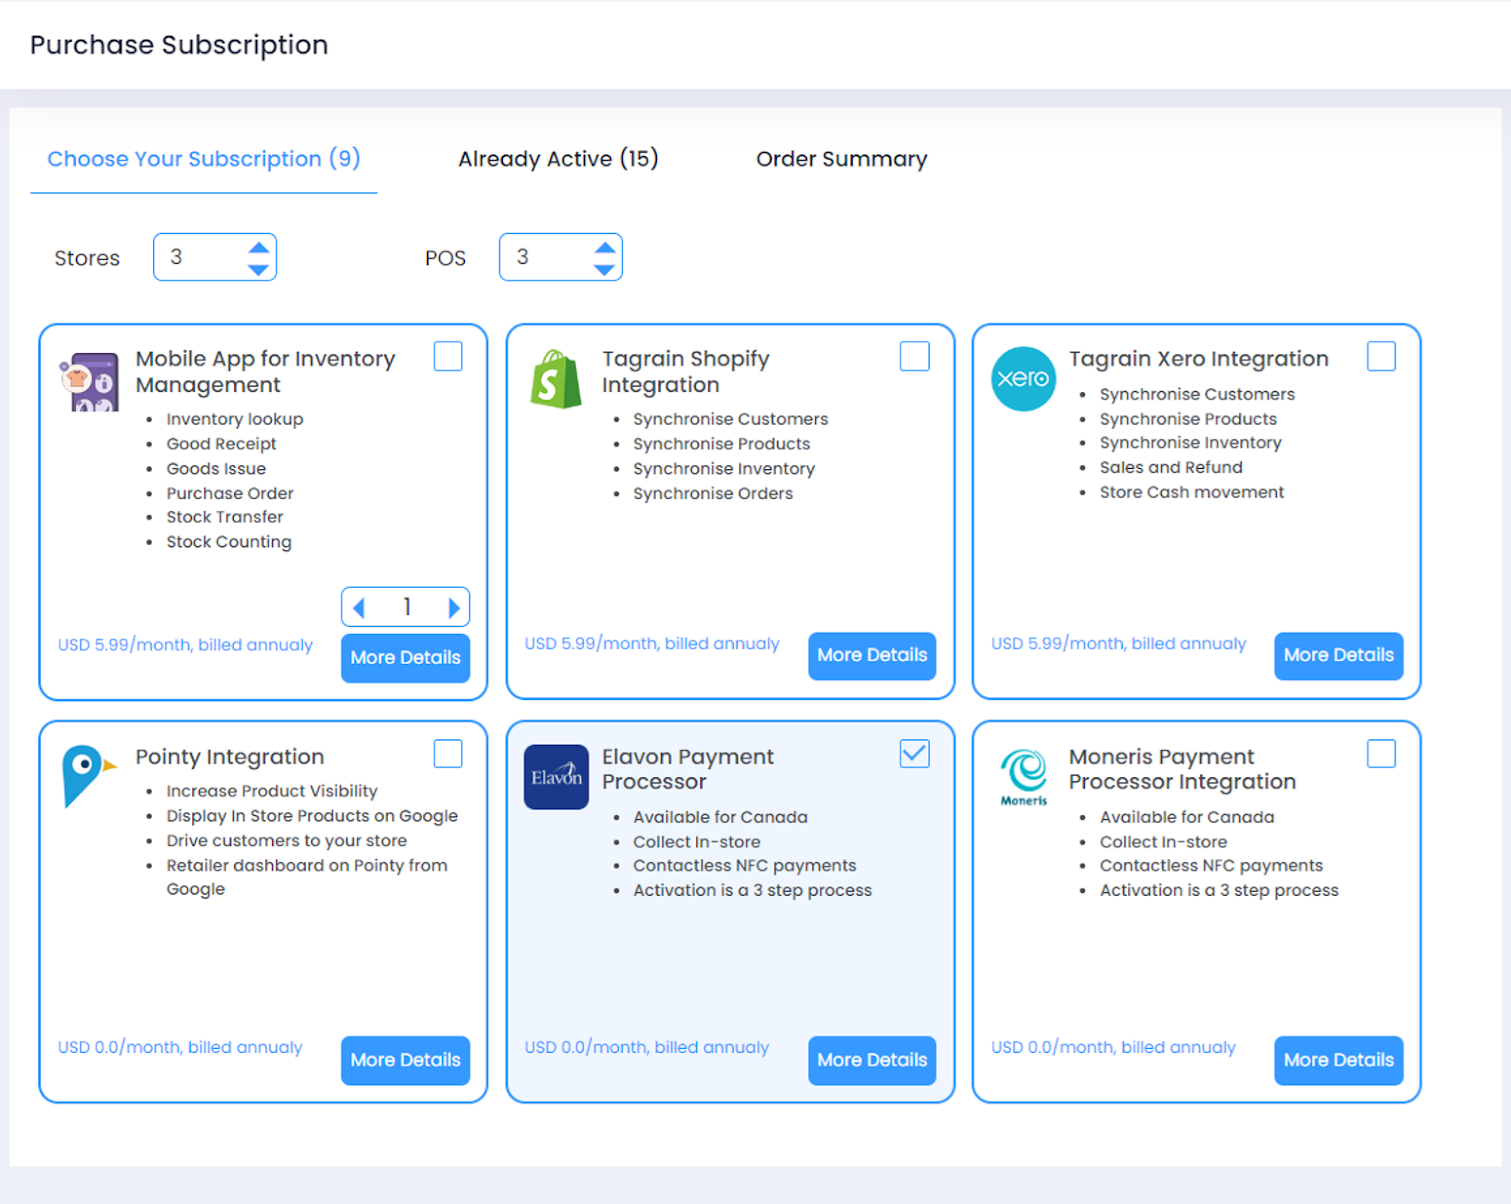Increase POS count with up arrow

pyautogui.click(x=604, y=247)
